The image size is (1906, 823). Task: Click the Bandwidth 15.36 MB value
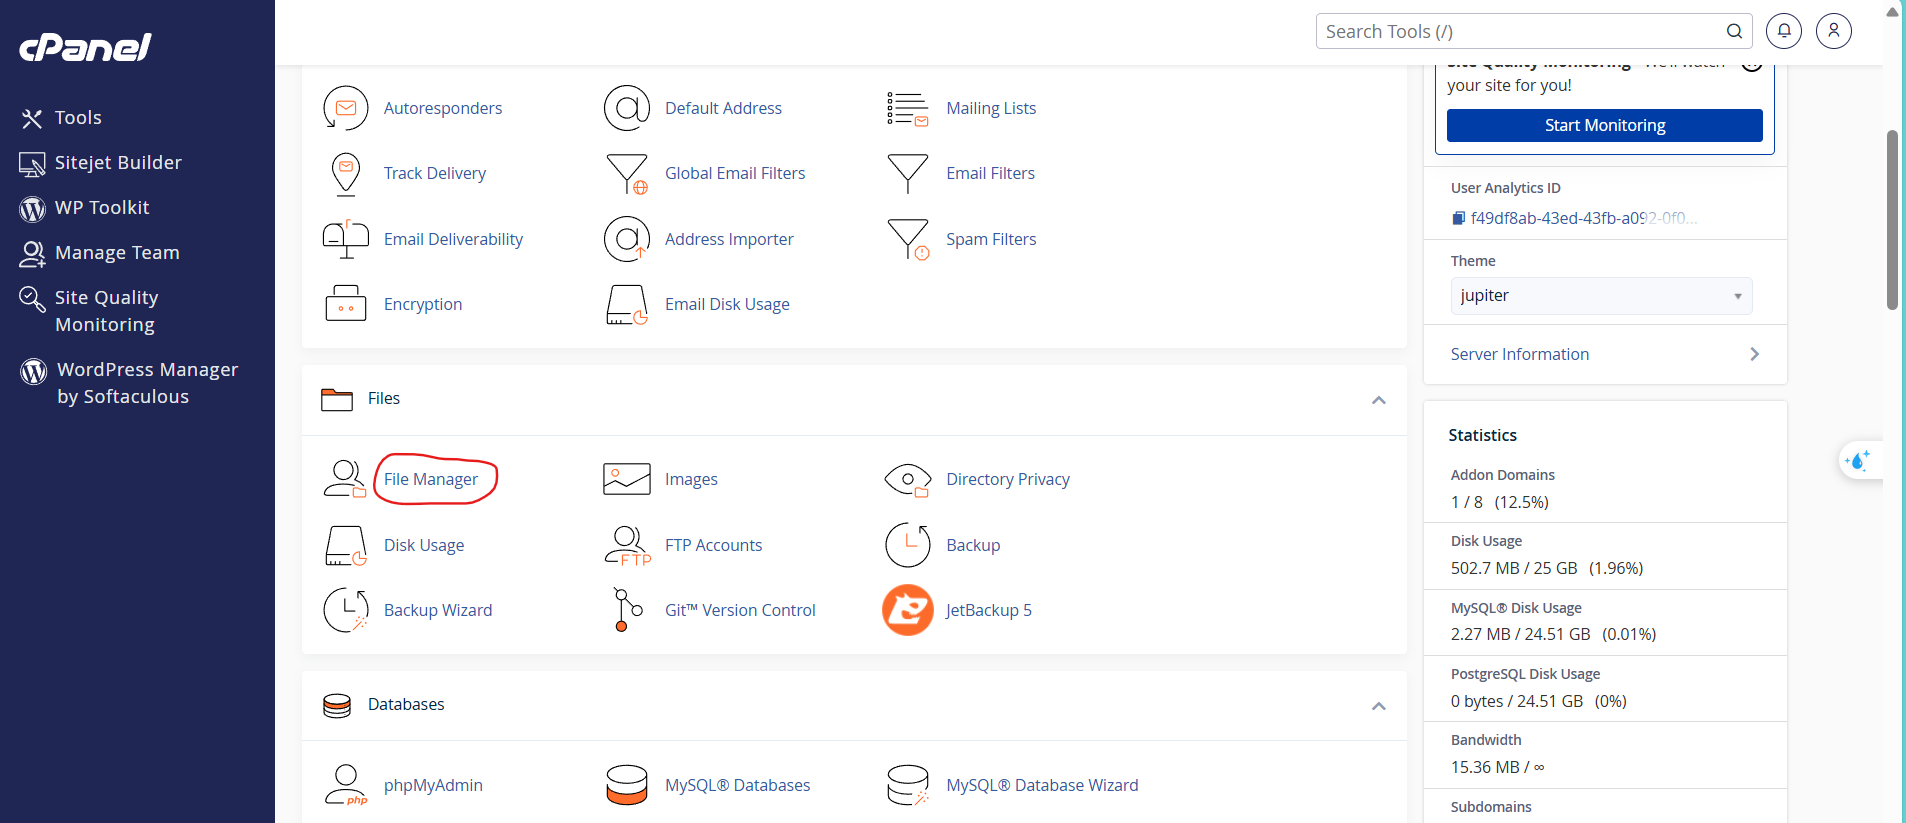coord(1498,767)
